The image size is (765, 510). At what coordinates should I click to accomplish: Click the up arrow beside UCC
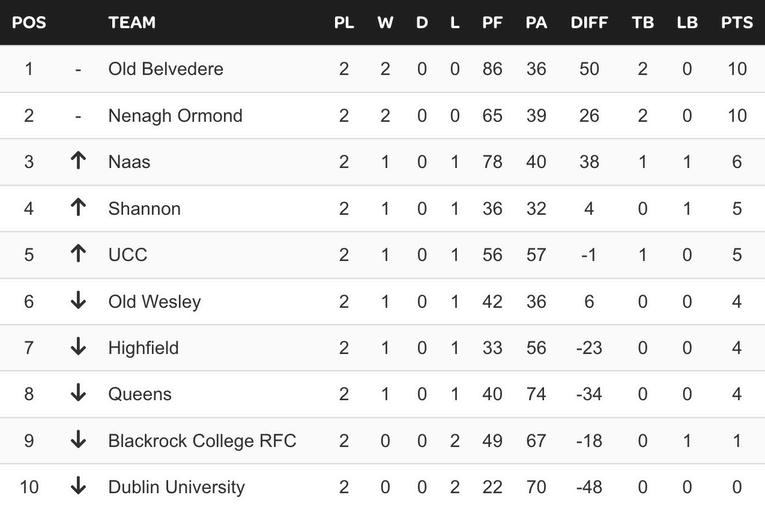pyautogui.click(x=78, y=254)
